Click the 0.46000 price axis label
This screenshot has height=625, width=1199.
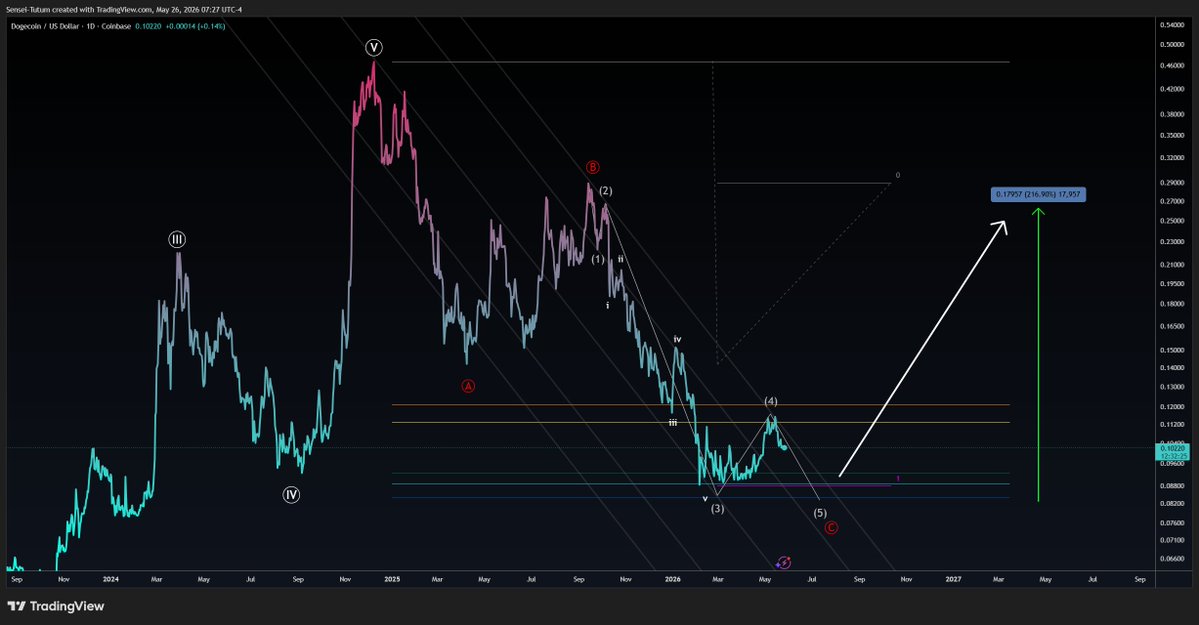click(x=1172, y=66)
